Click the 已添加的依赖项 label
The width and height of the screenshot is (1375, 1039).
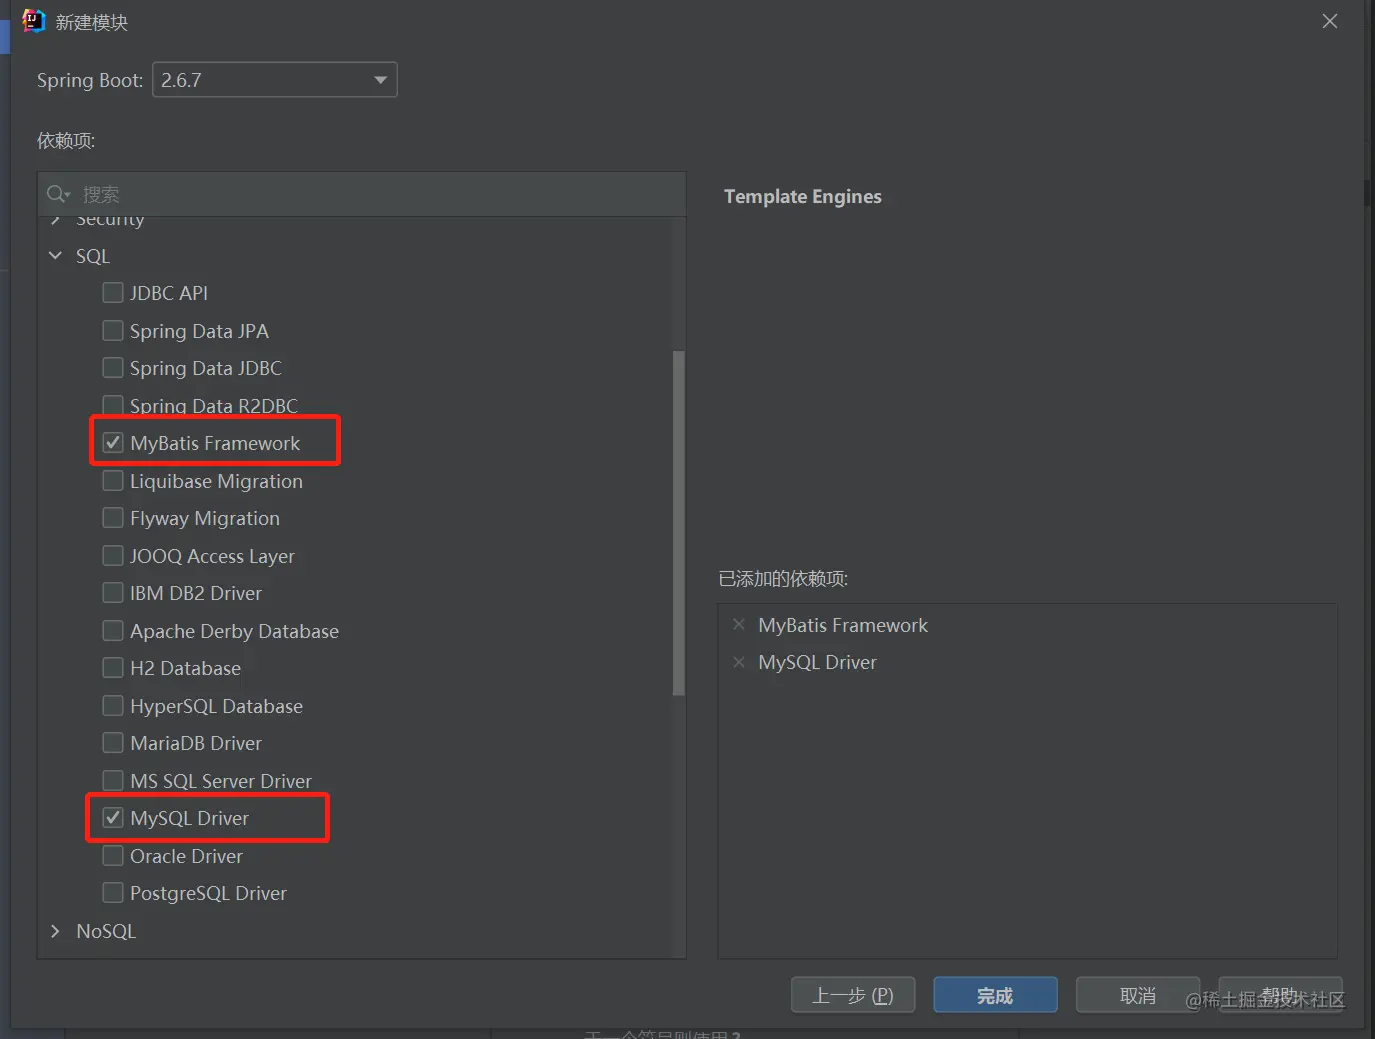[x=783, y=579]
